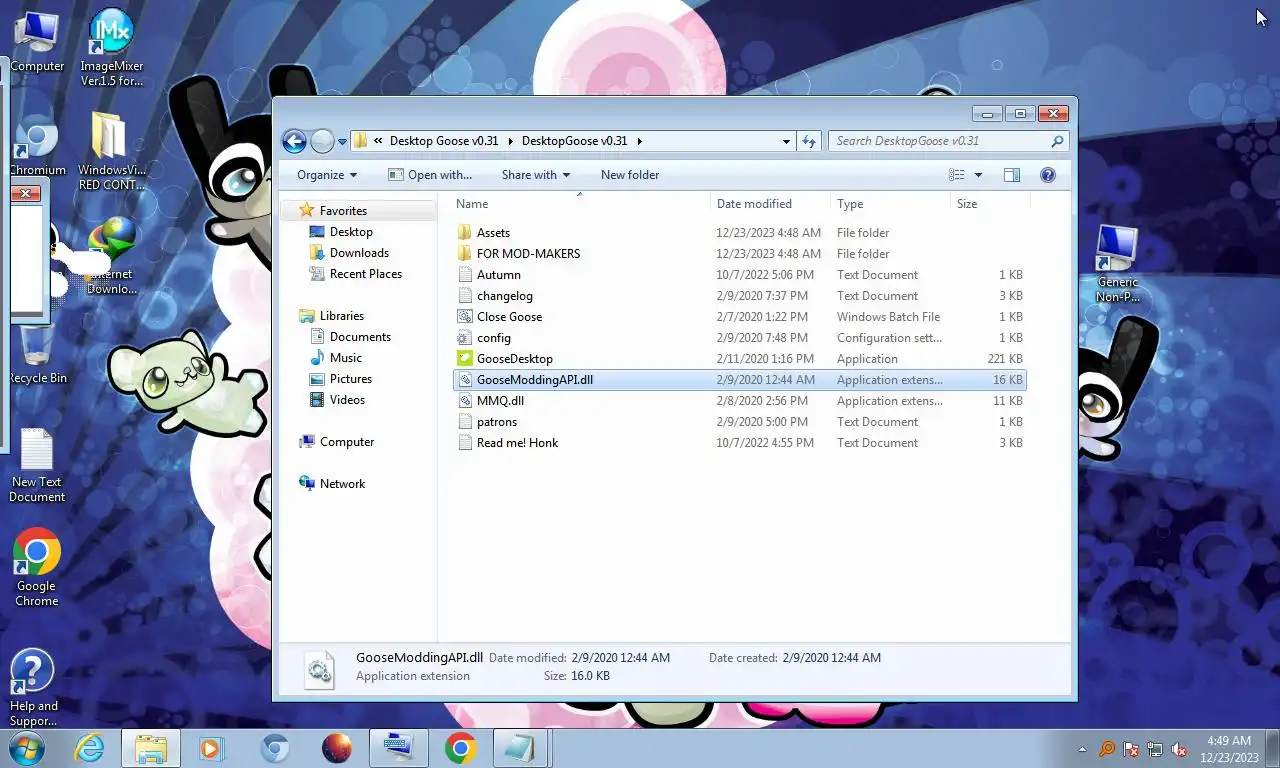Click the search magnifier icon in Explorer
The width and height of the screenshot is (1280, 768).
point(1057,141)
